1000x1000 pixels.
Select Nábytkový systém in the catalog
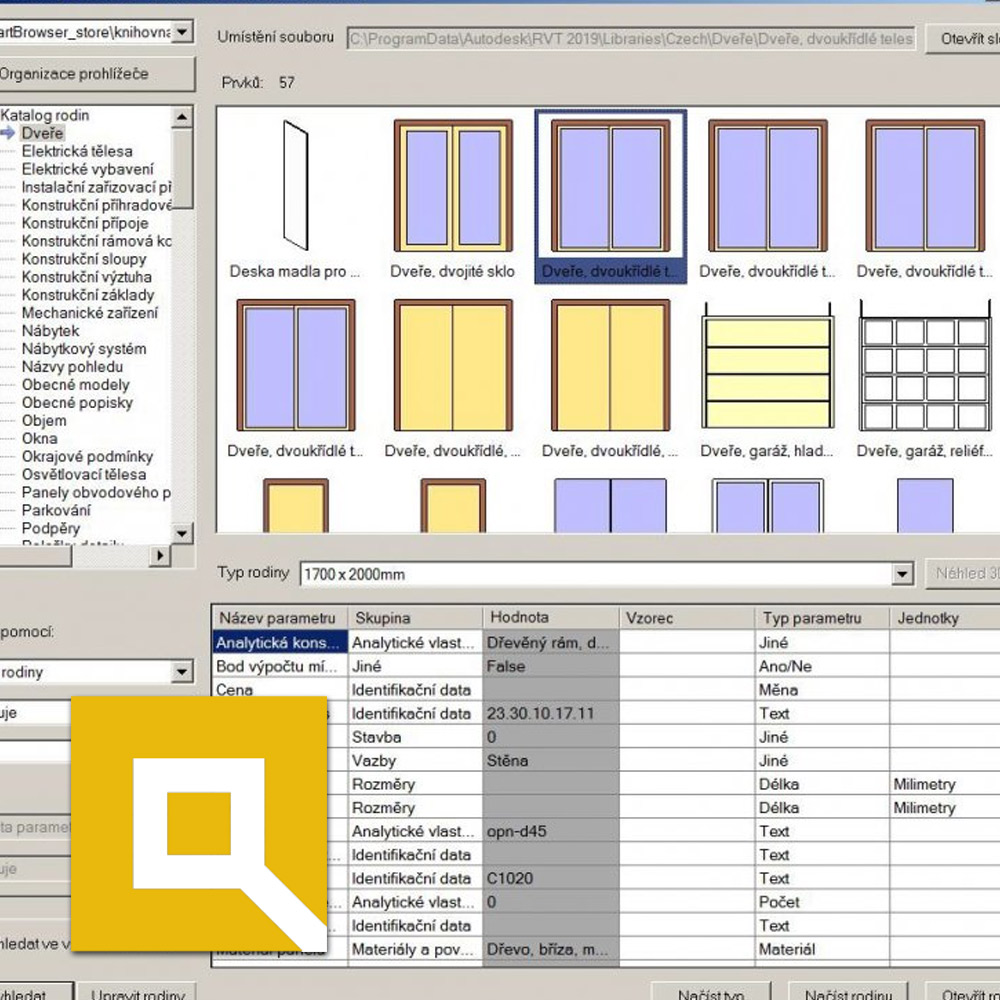(x=84, y=349)
